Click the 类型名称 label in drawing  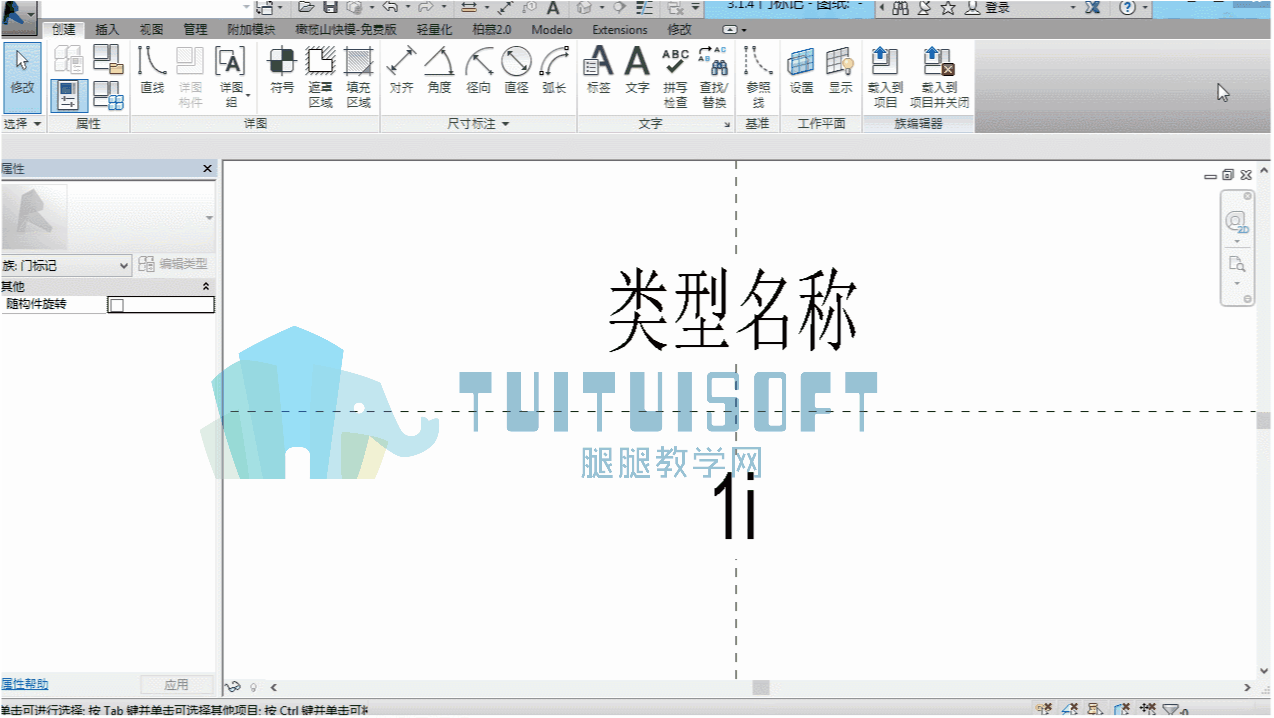(x=734, y=309)
